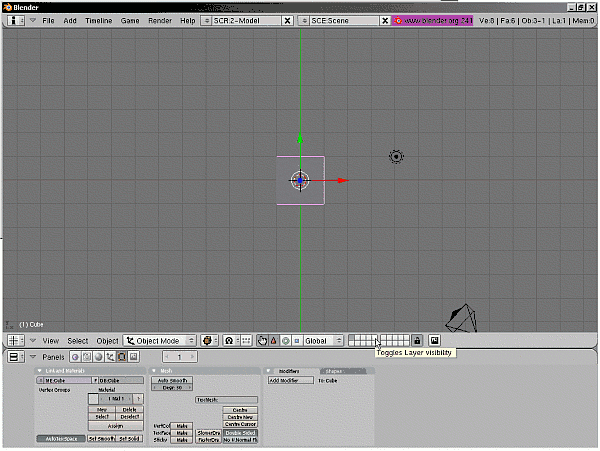Click the render preview icon in 3D header

(x=435, y=341)
